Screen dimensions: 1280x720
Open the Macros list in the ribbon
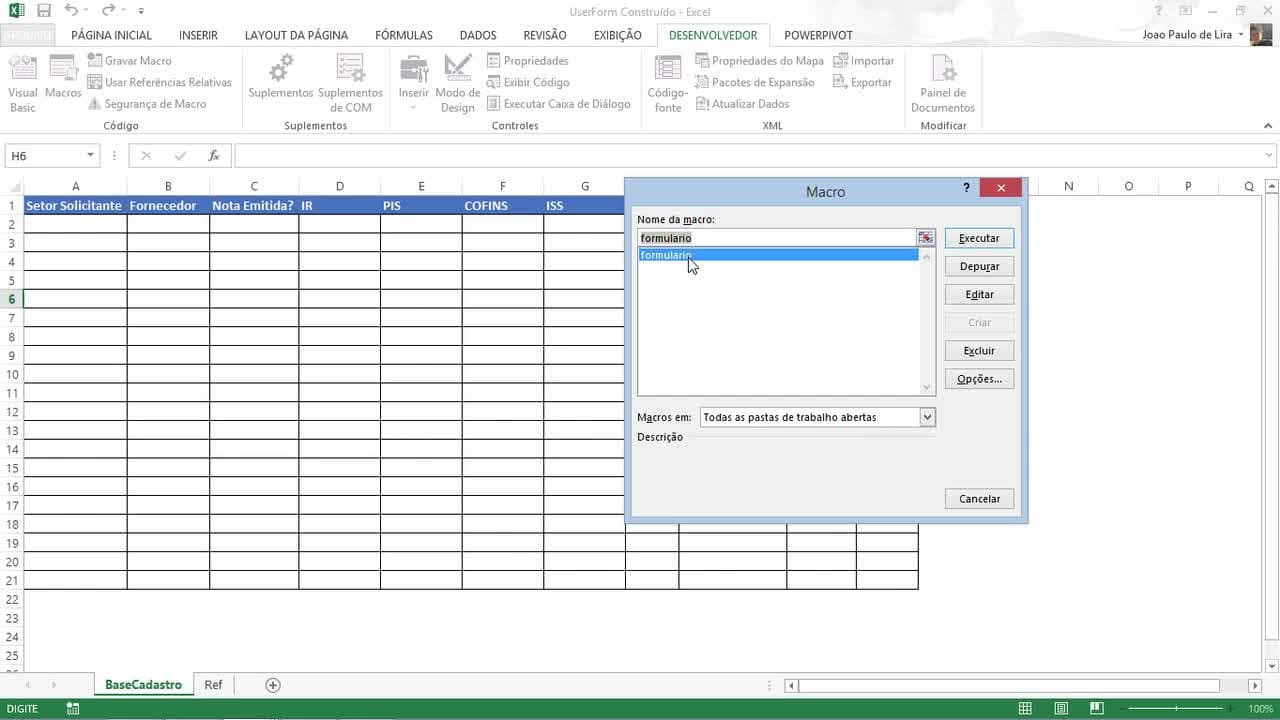63,78
